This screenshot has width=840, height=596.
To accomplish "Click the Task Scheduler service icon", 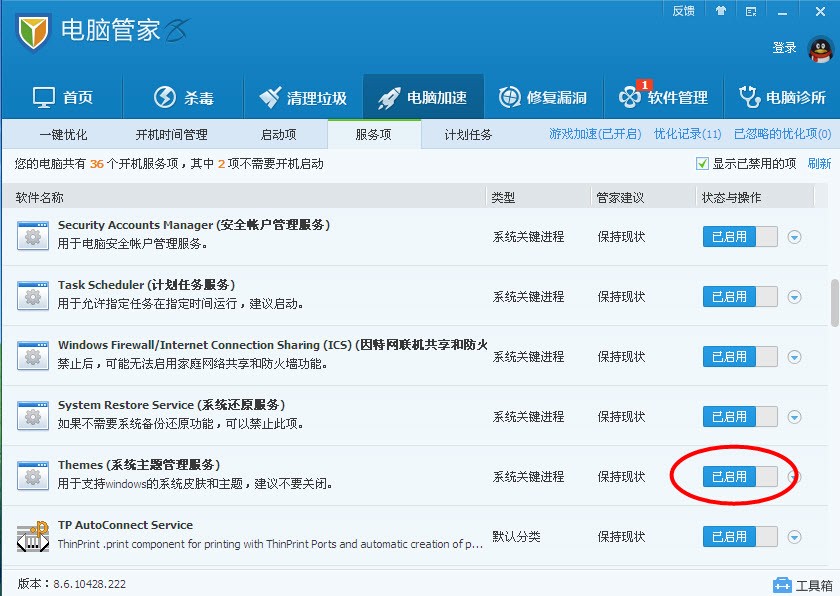I will point(33,296).
